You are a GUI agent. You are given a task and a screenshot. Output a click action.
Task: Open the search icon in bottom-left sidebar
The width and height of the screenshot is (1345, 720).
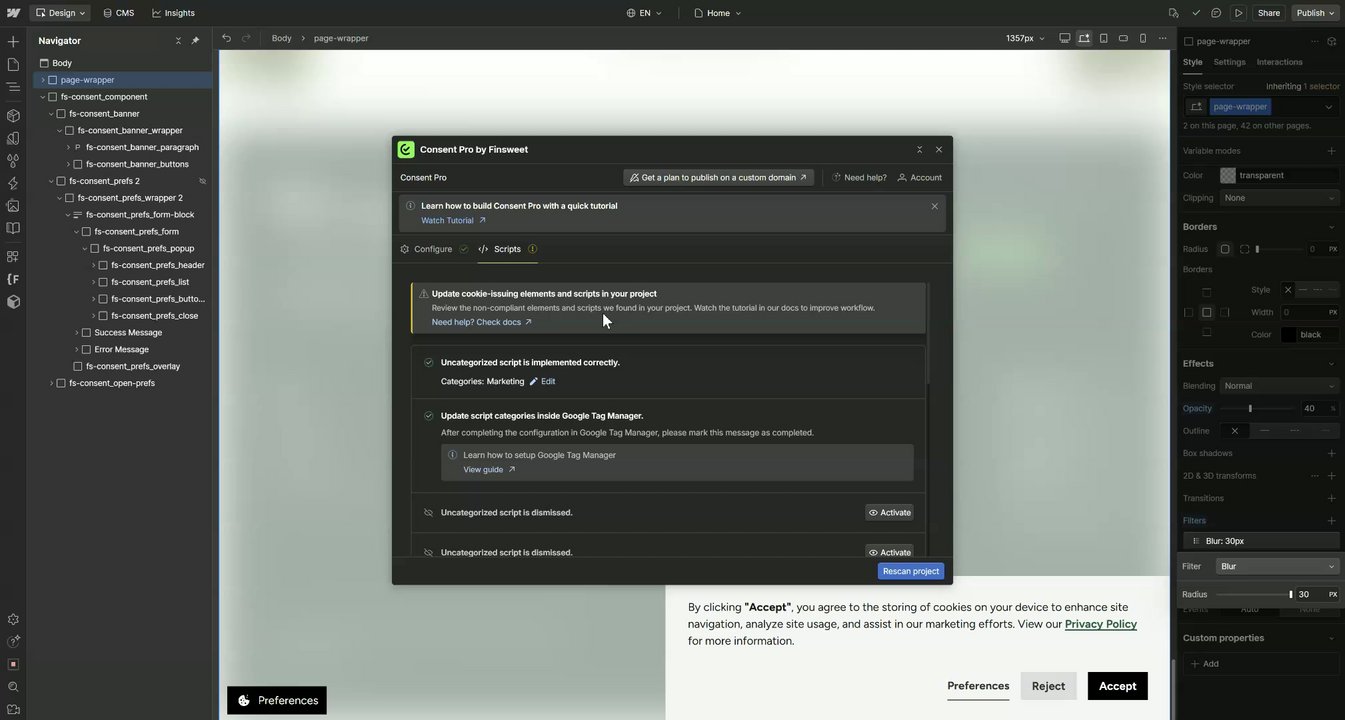click(x=13, y=687)
